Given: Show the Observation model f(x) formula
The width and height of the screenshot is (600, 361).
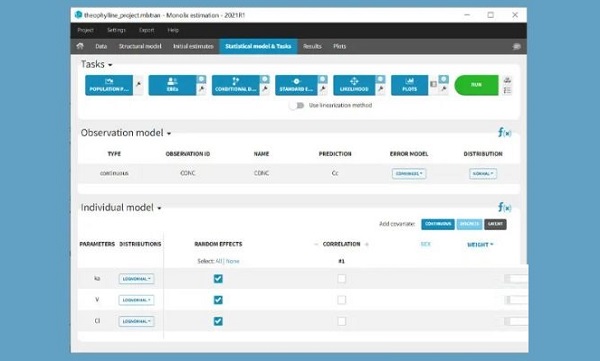Looking at the screenshot, I should click(x=504, y=133).
